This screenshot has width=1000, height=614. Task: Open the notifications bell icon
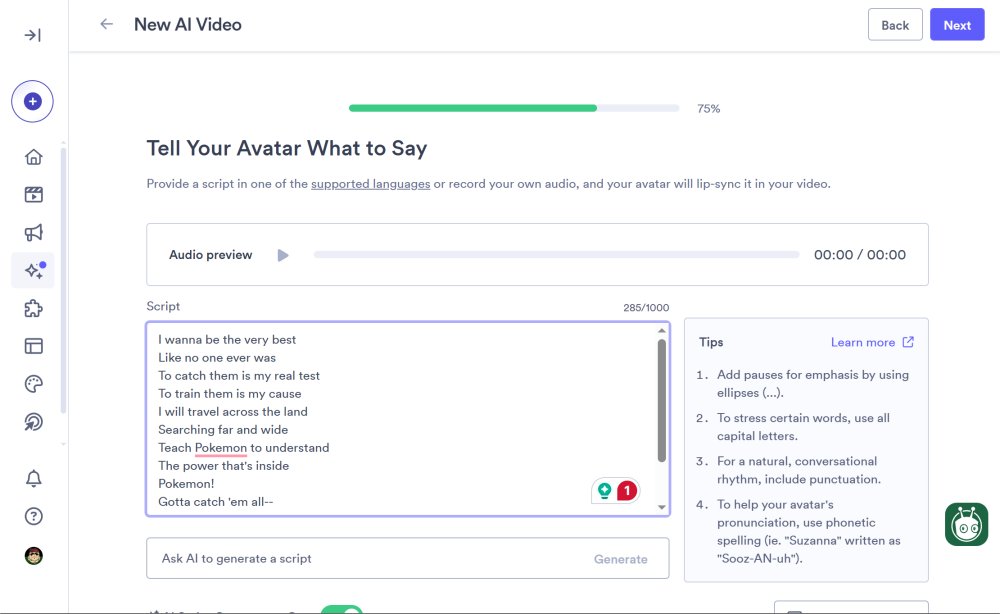coord(33,479)
